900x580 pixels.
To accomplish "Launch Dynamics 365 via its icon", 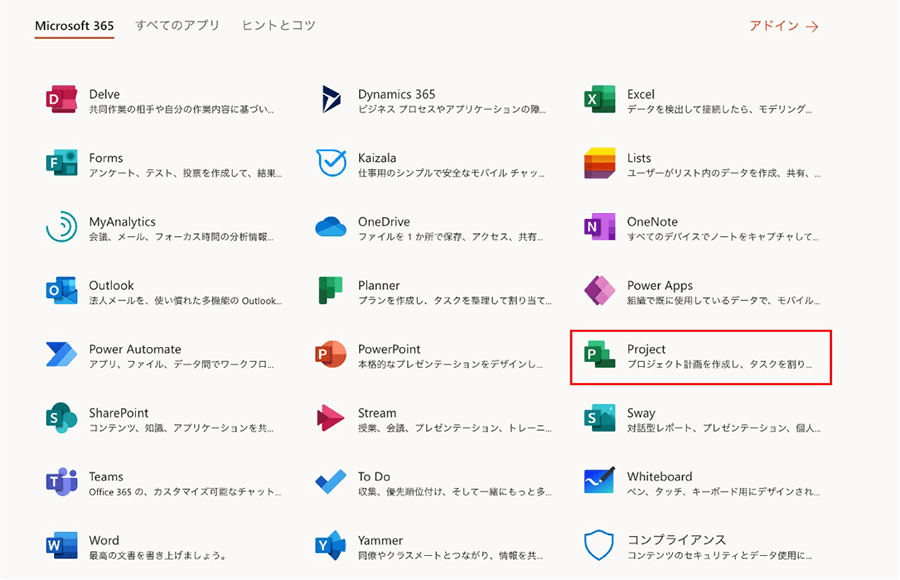I will tap(331, 100).
